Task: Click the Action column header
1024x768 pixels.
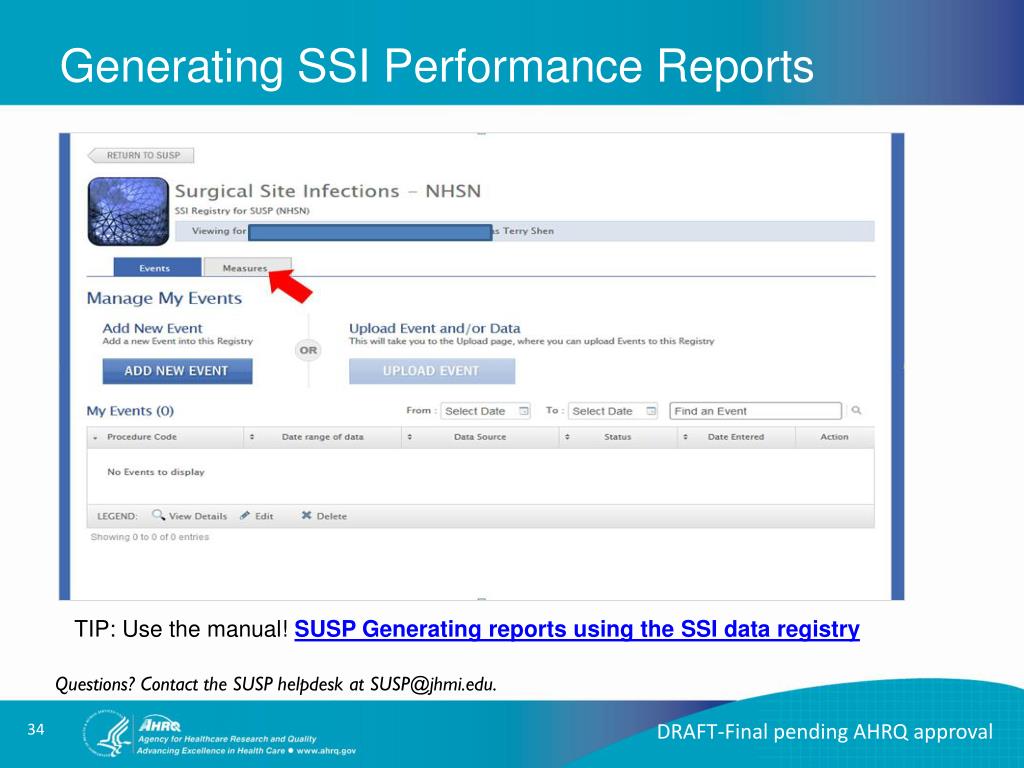Action: click(x=835, y=437)
